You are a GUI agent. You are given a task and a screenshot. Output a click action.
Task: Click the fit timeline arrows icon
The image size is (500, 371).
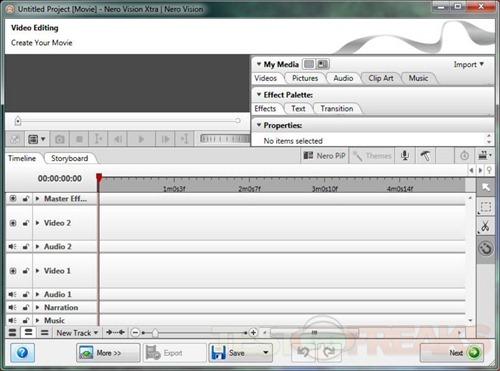[x=115, y=332]
